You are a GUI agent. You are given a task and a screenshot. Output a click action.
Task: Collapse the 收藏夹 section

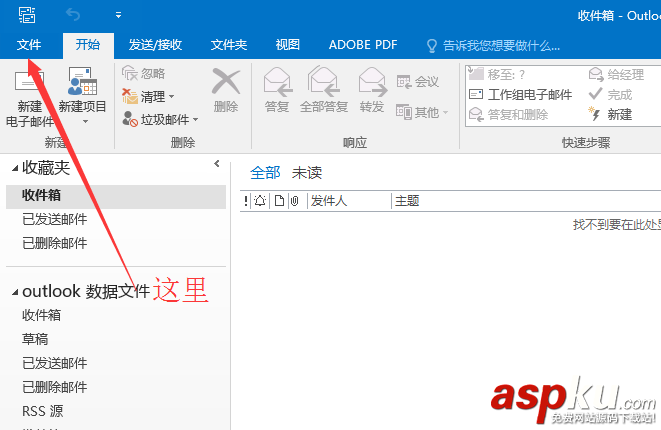click(x=15, y=169)
